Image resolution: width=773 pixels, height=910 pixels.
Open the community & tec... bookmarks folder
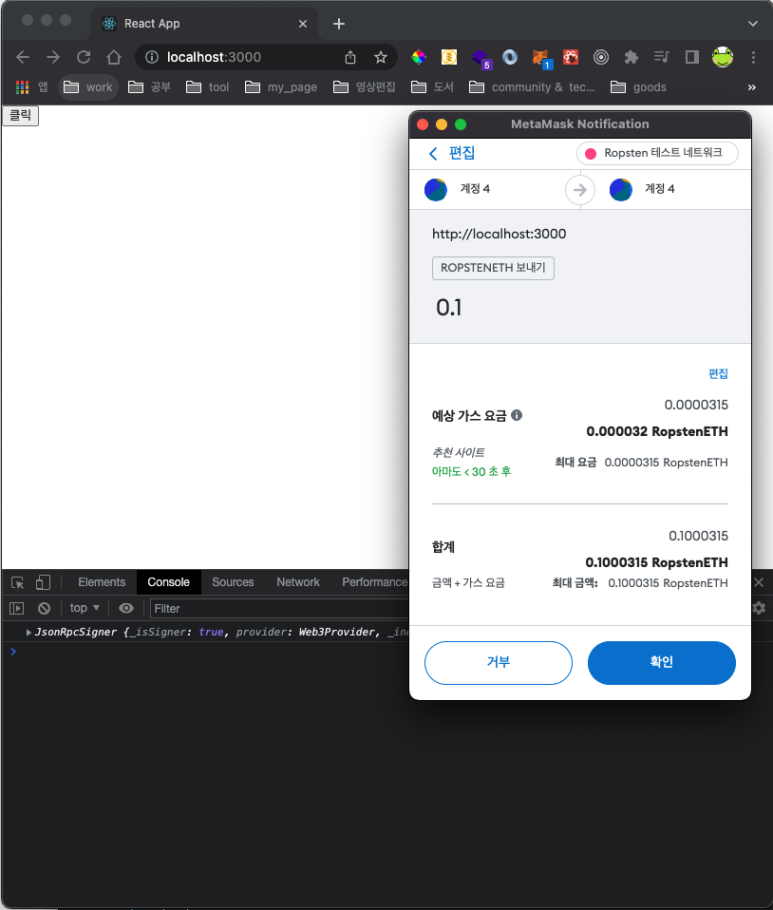click(532, 87)
